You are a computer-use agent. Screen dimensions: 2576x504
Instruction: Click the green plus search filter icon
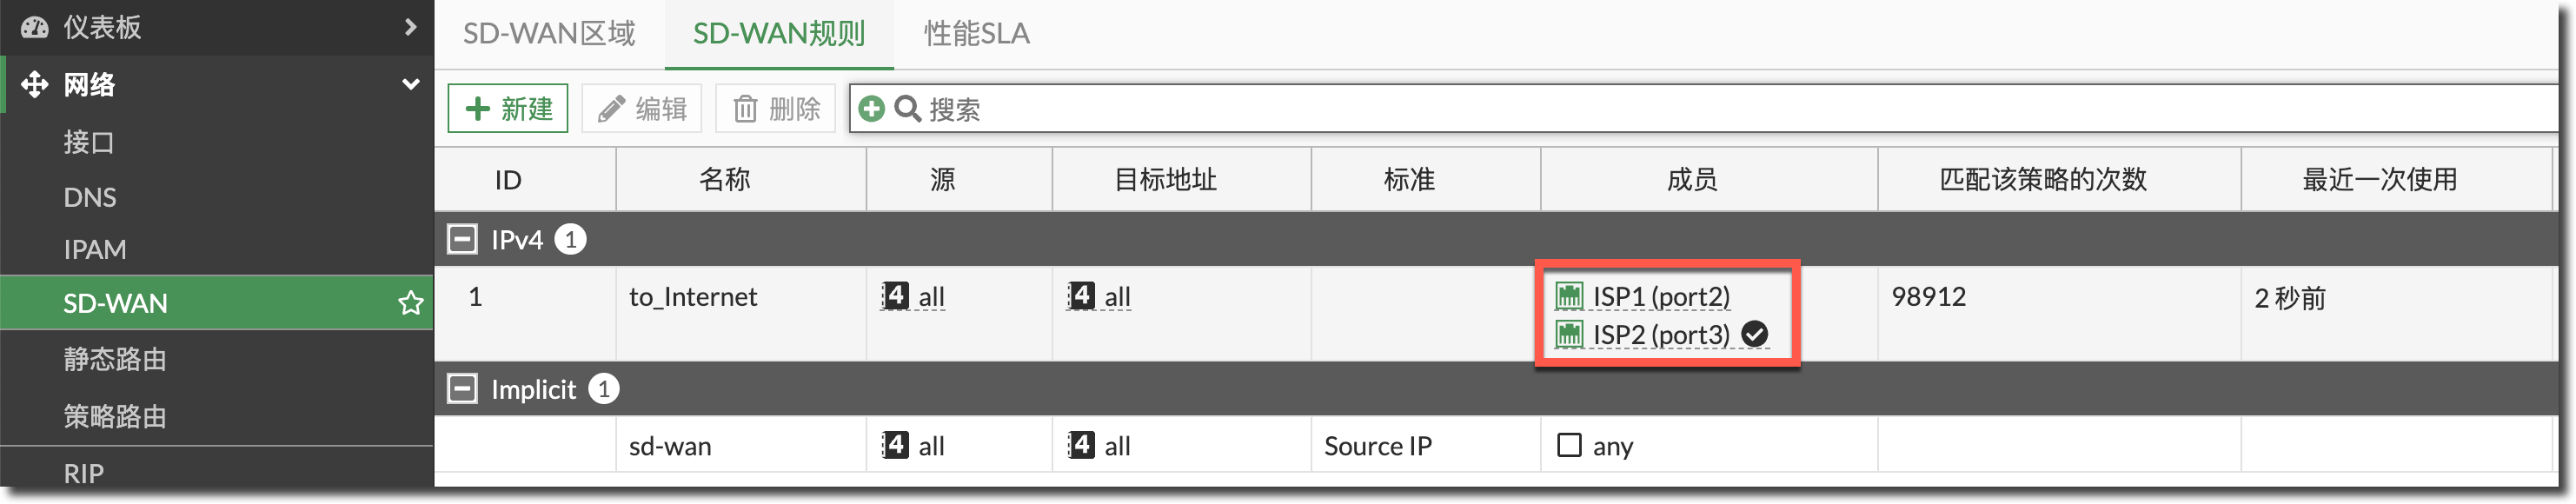(x=871, y=109)
